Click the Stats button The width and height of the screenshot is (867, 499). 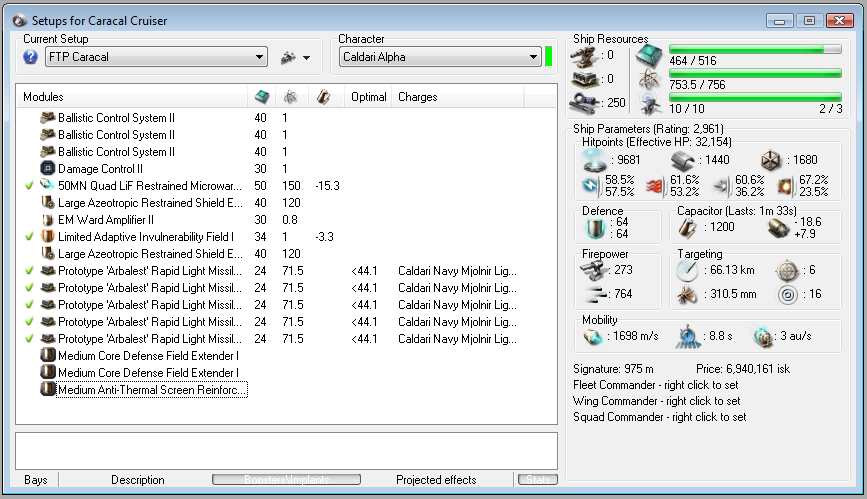click(538, 480)
